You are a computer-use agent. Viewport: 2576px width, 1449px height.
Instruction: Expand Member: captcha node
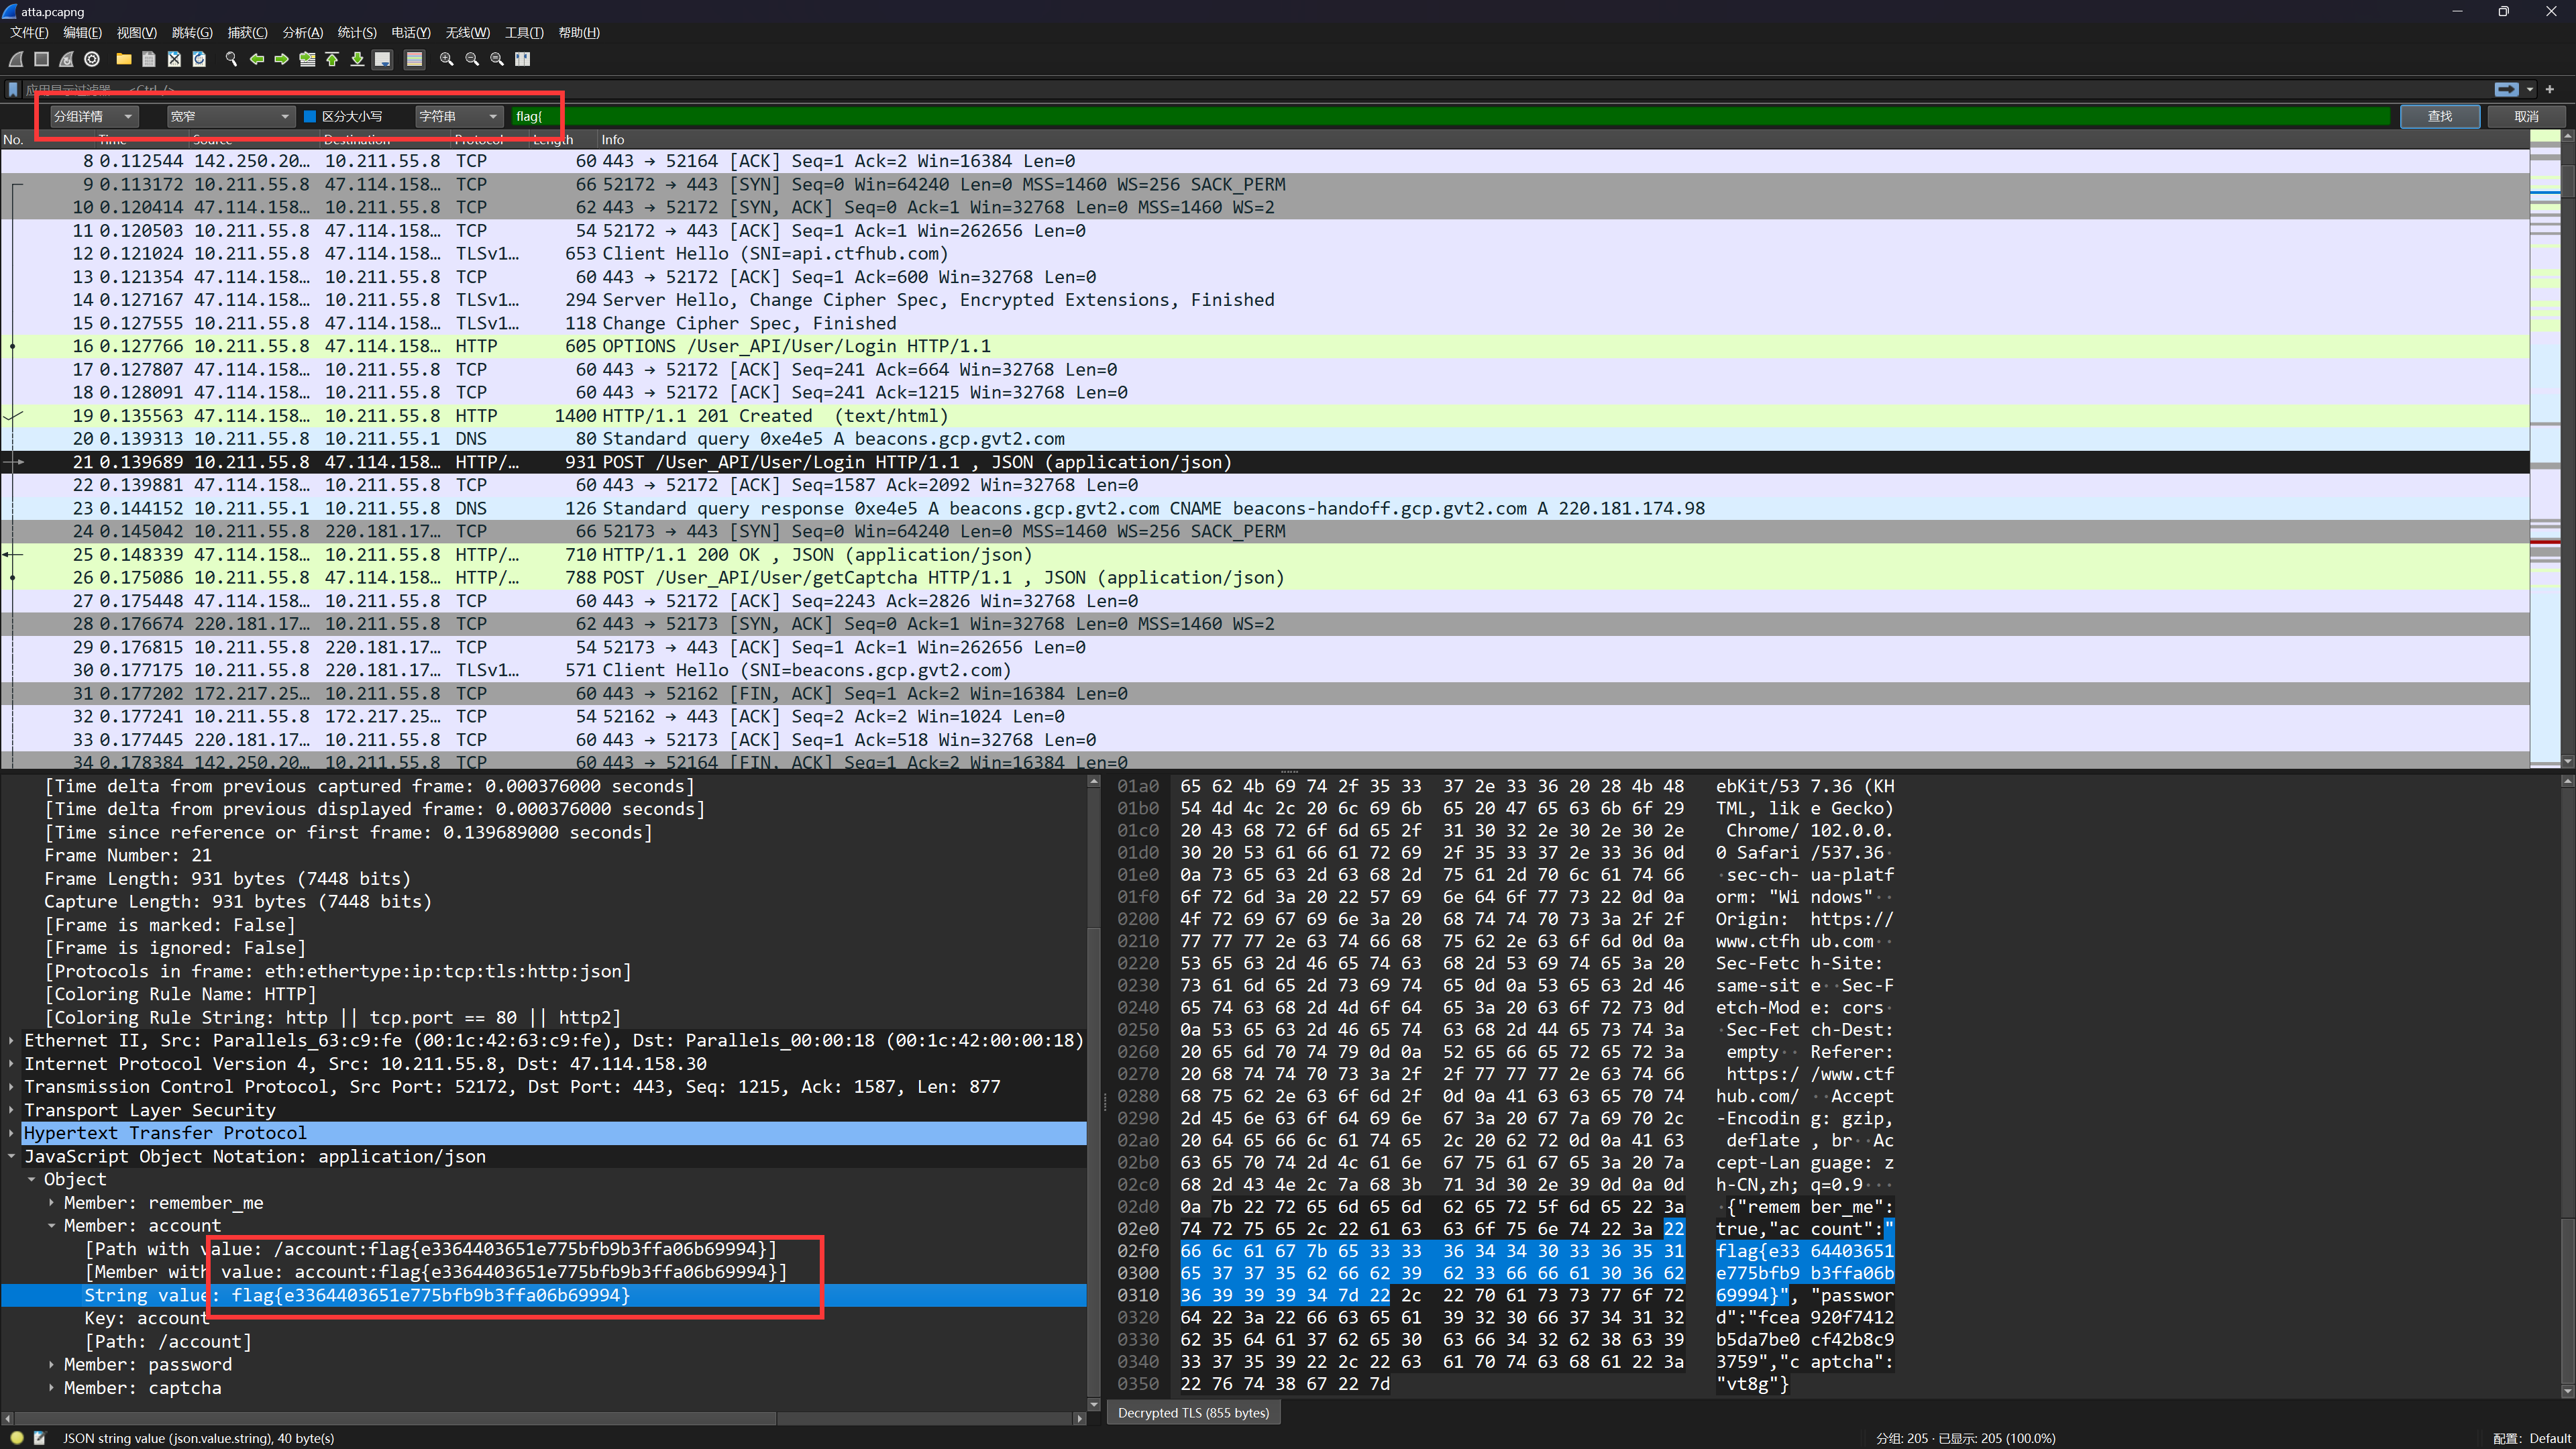click(51, 1388)
